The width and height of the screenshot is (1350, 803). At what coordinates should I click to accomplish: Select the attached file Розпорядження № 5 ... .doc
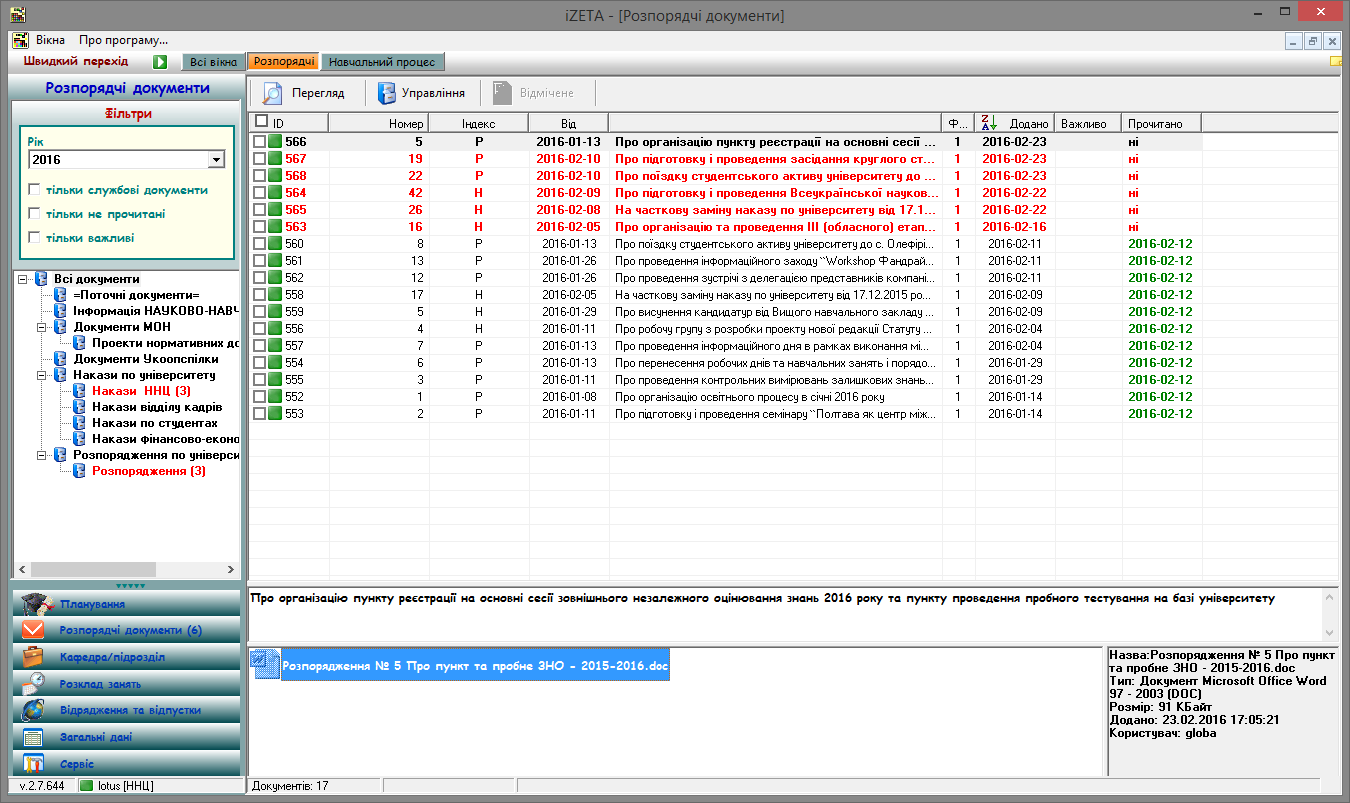point(475,665)
